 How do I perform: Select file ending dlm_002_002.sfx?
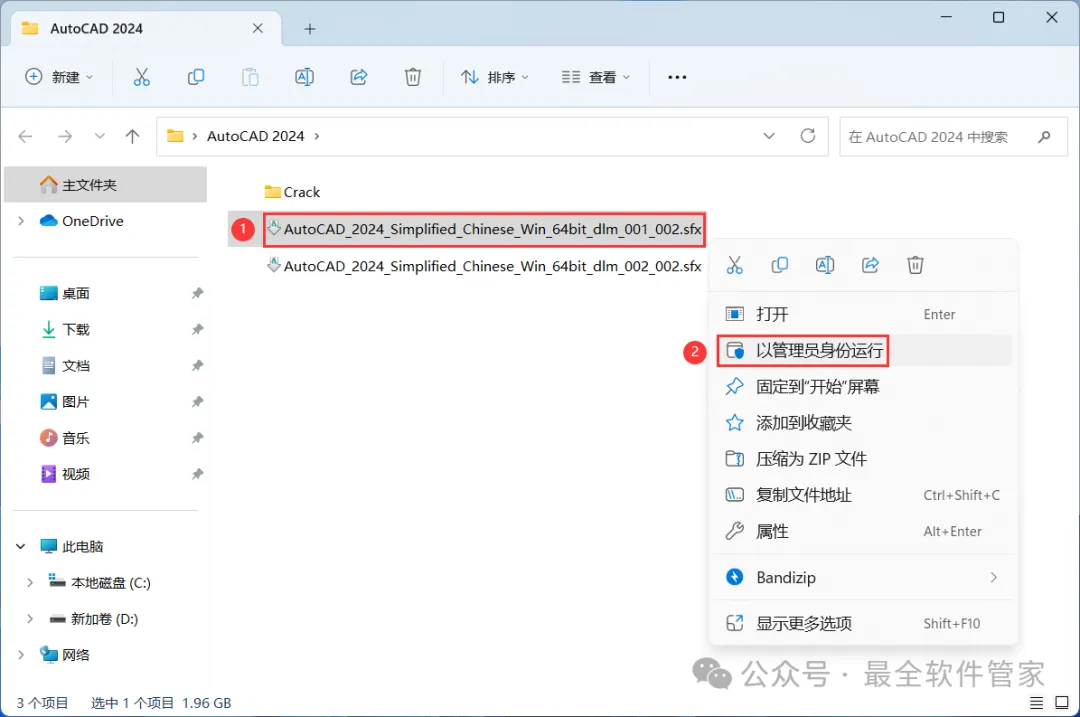[485, 266]
